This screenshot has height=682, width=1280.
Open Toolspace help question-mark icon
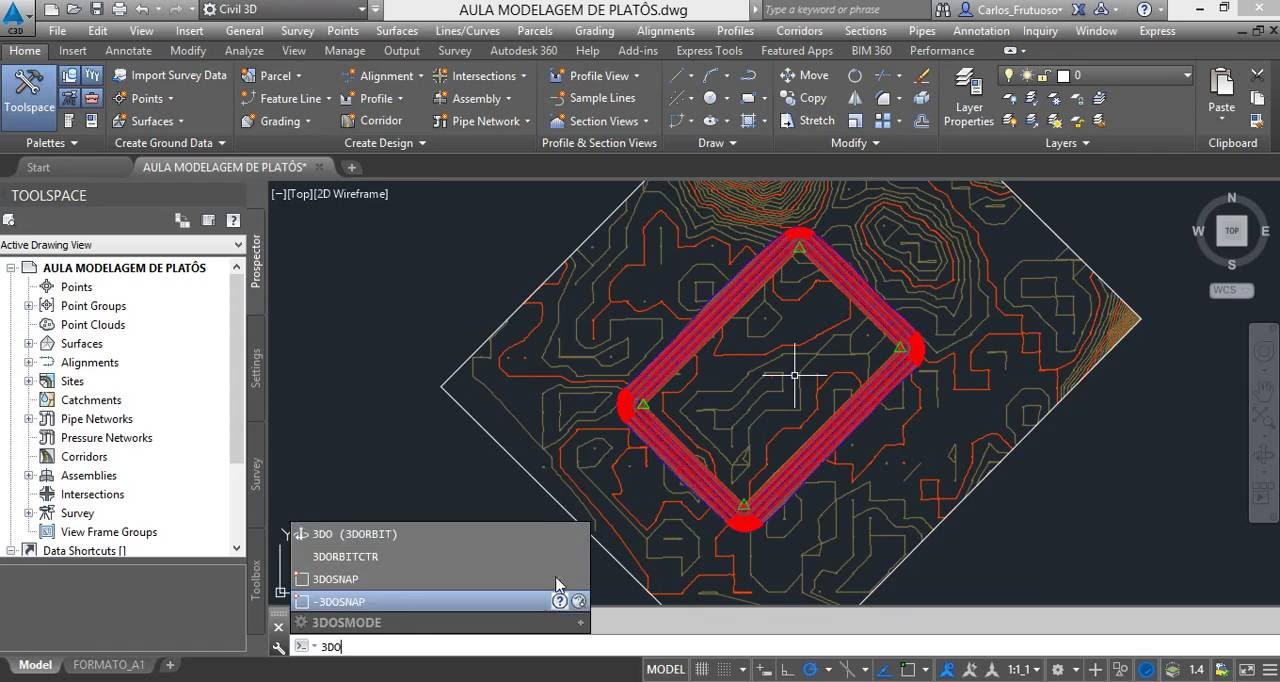(233, 220)
